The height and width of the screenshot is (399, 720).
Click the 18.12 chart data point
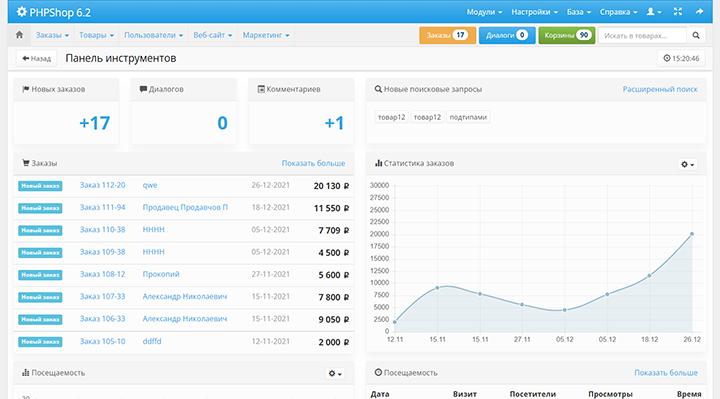pos(649,275)
